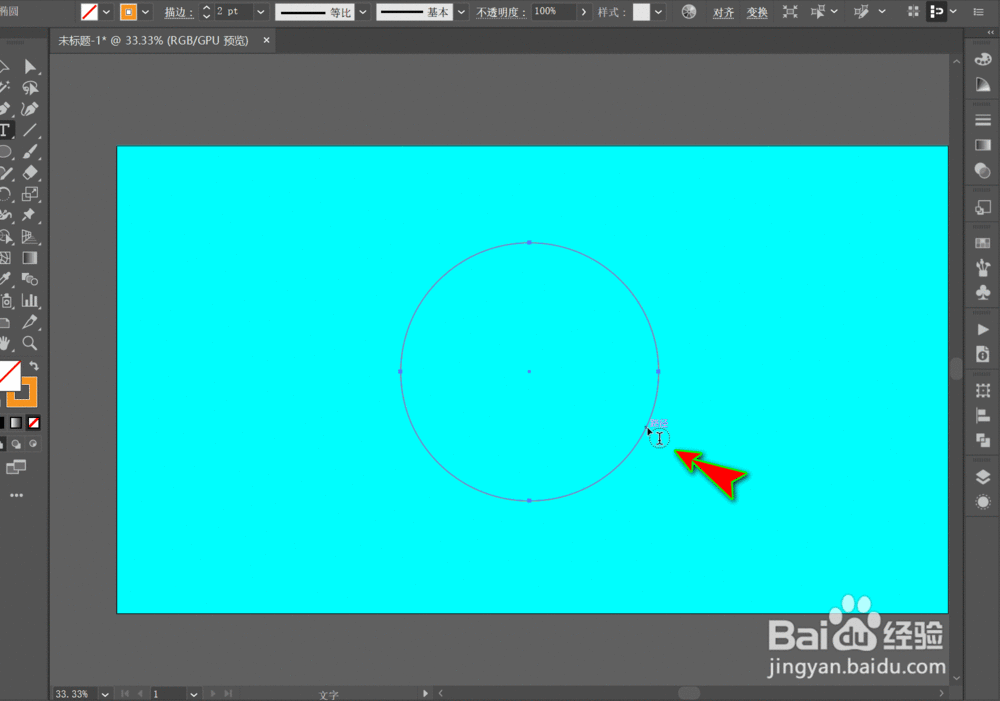
Task: Select the Eraser tool
Action: pos(30,173)
